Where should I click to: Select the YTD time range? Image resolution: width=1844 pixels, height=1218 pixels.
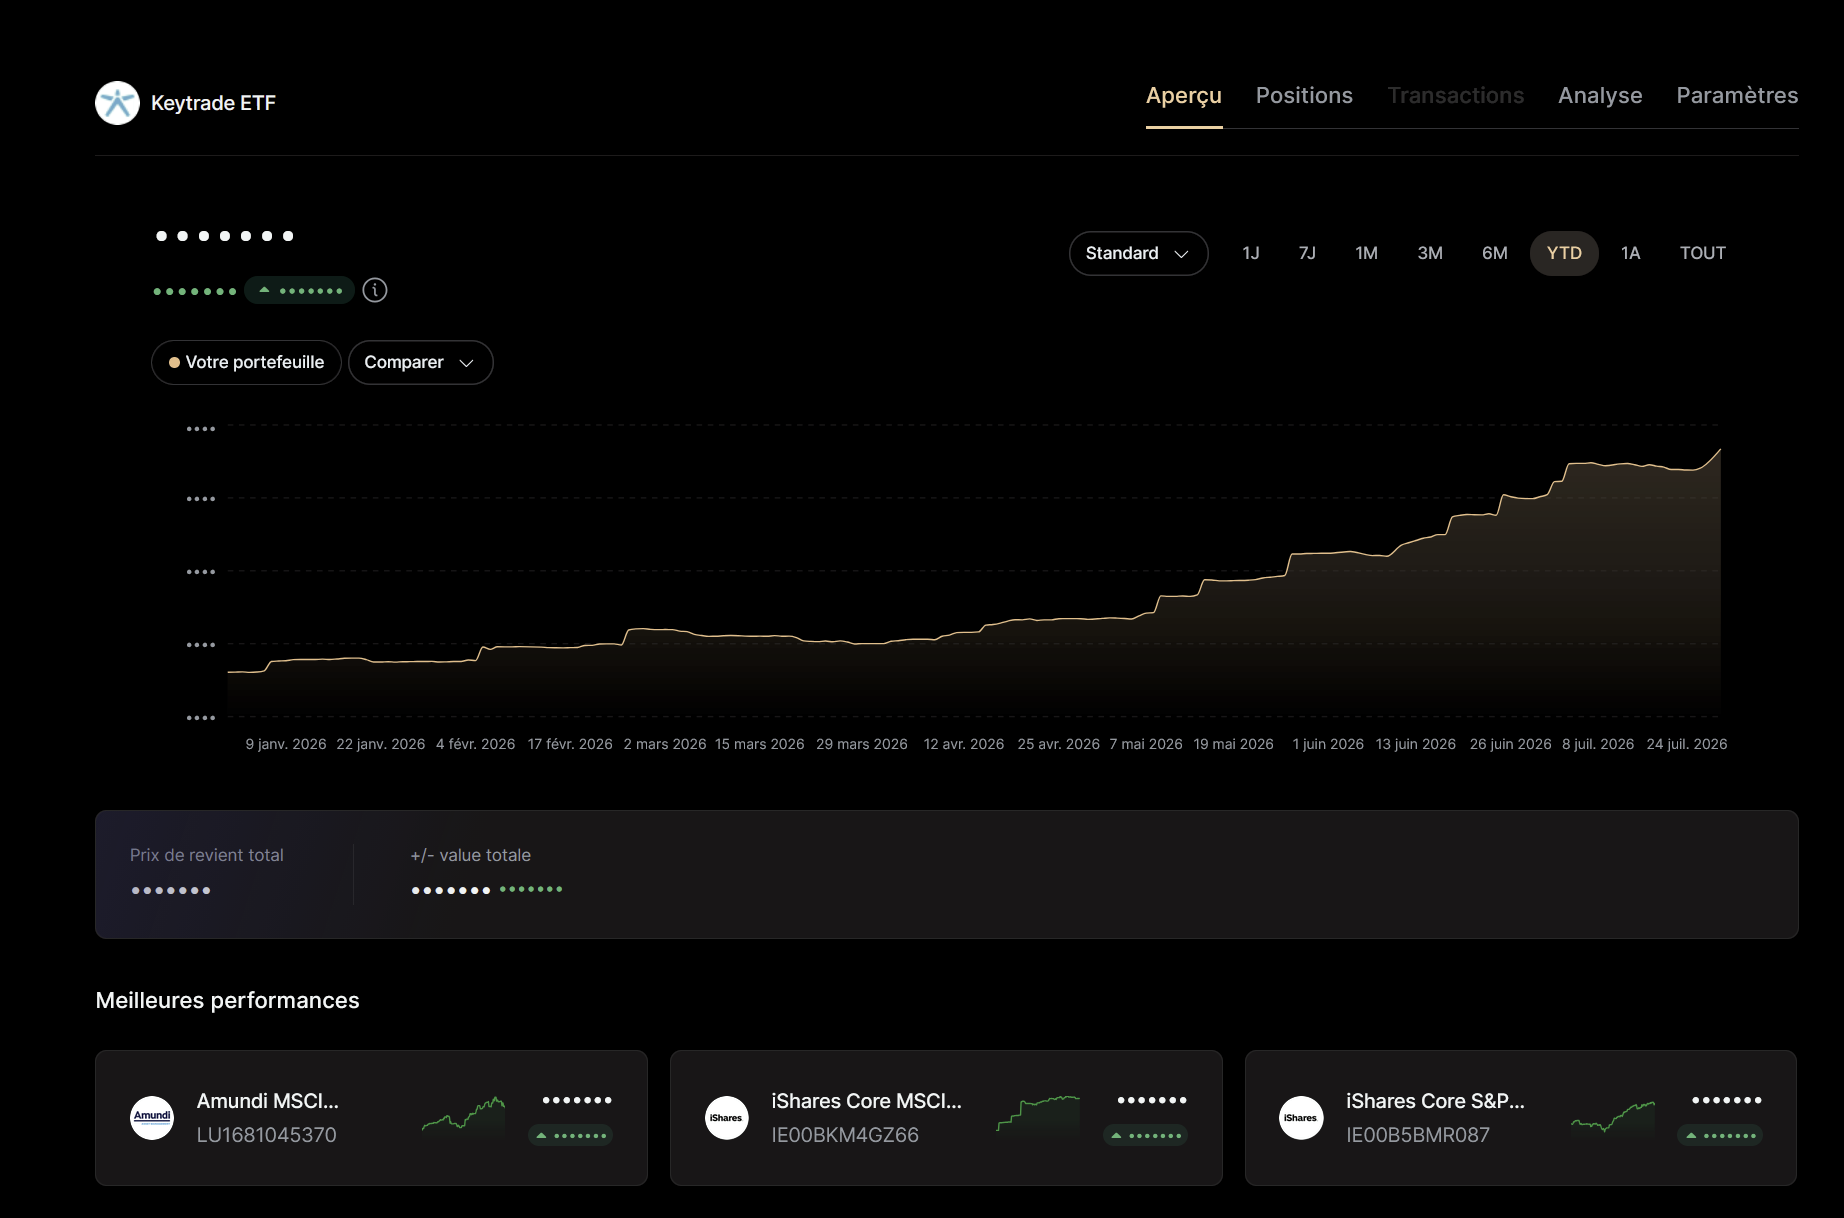tap(1564, 253)
